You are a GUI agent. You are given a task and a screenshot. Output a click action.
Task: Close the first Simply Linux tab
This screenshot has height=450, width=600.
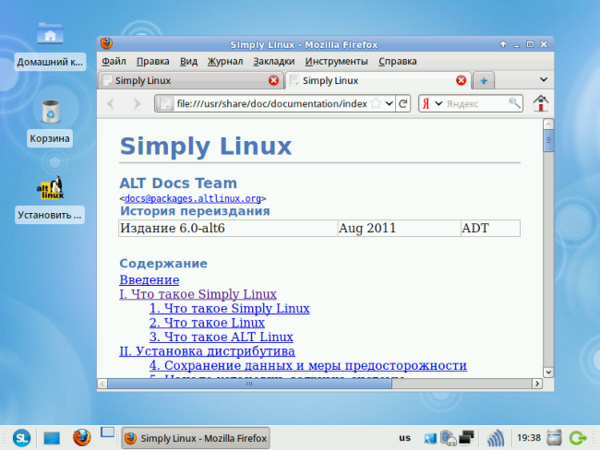(273, 80)
